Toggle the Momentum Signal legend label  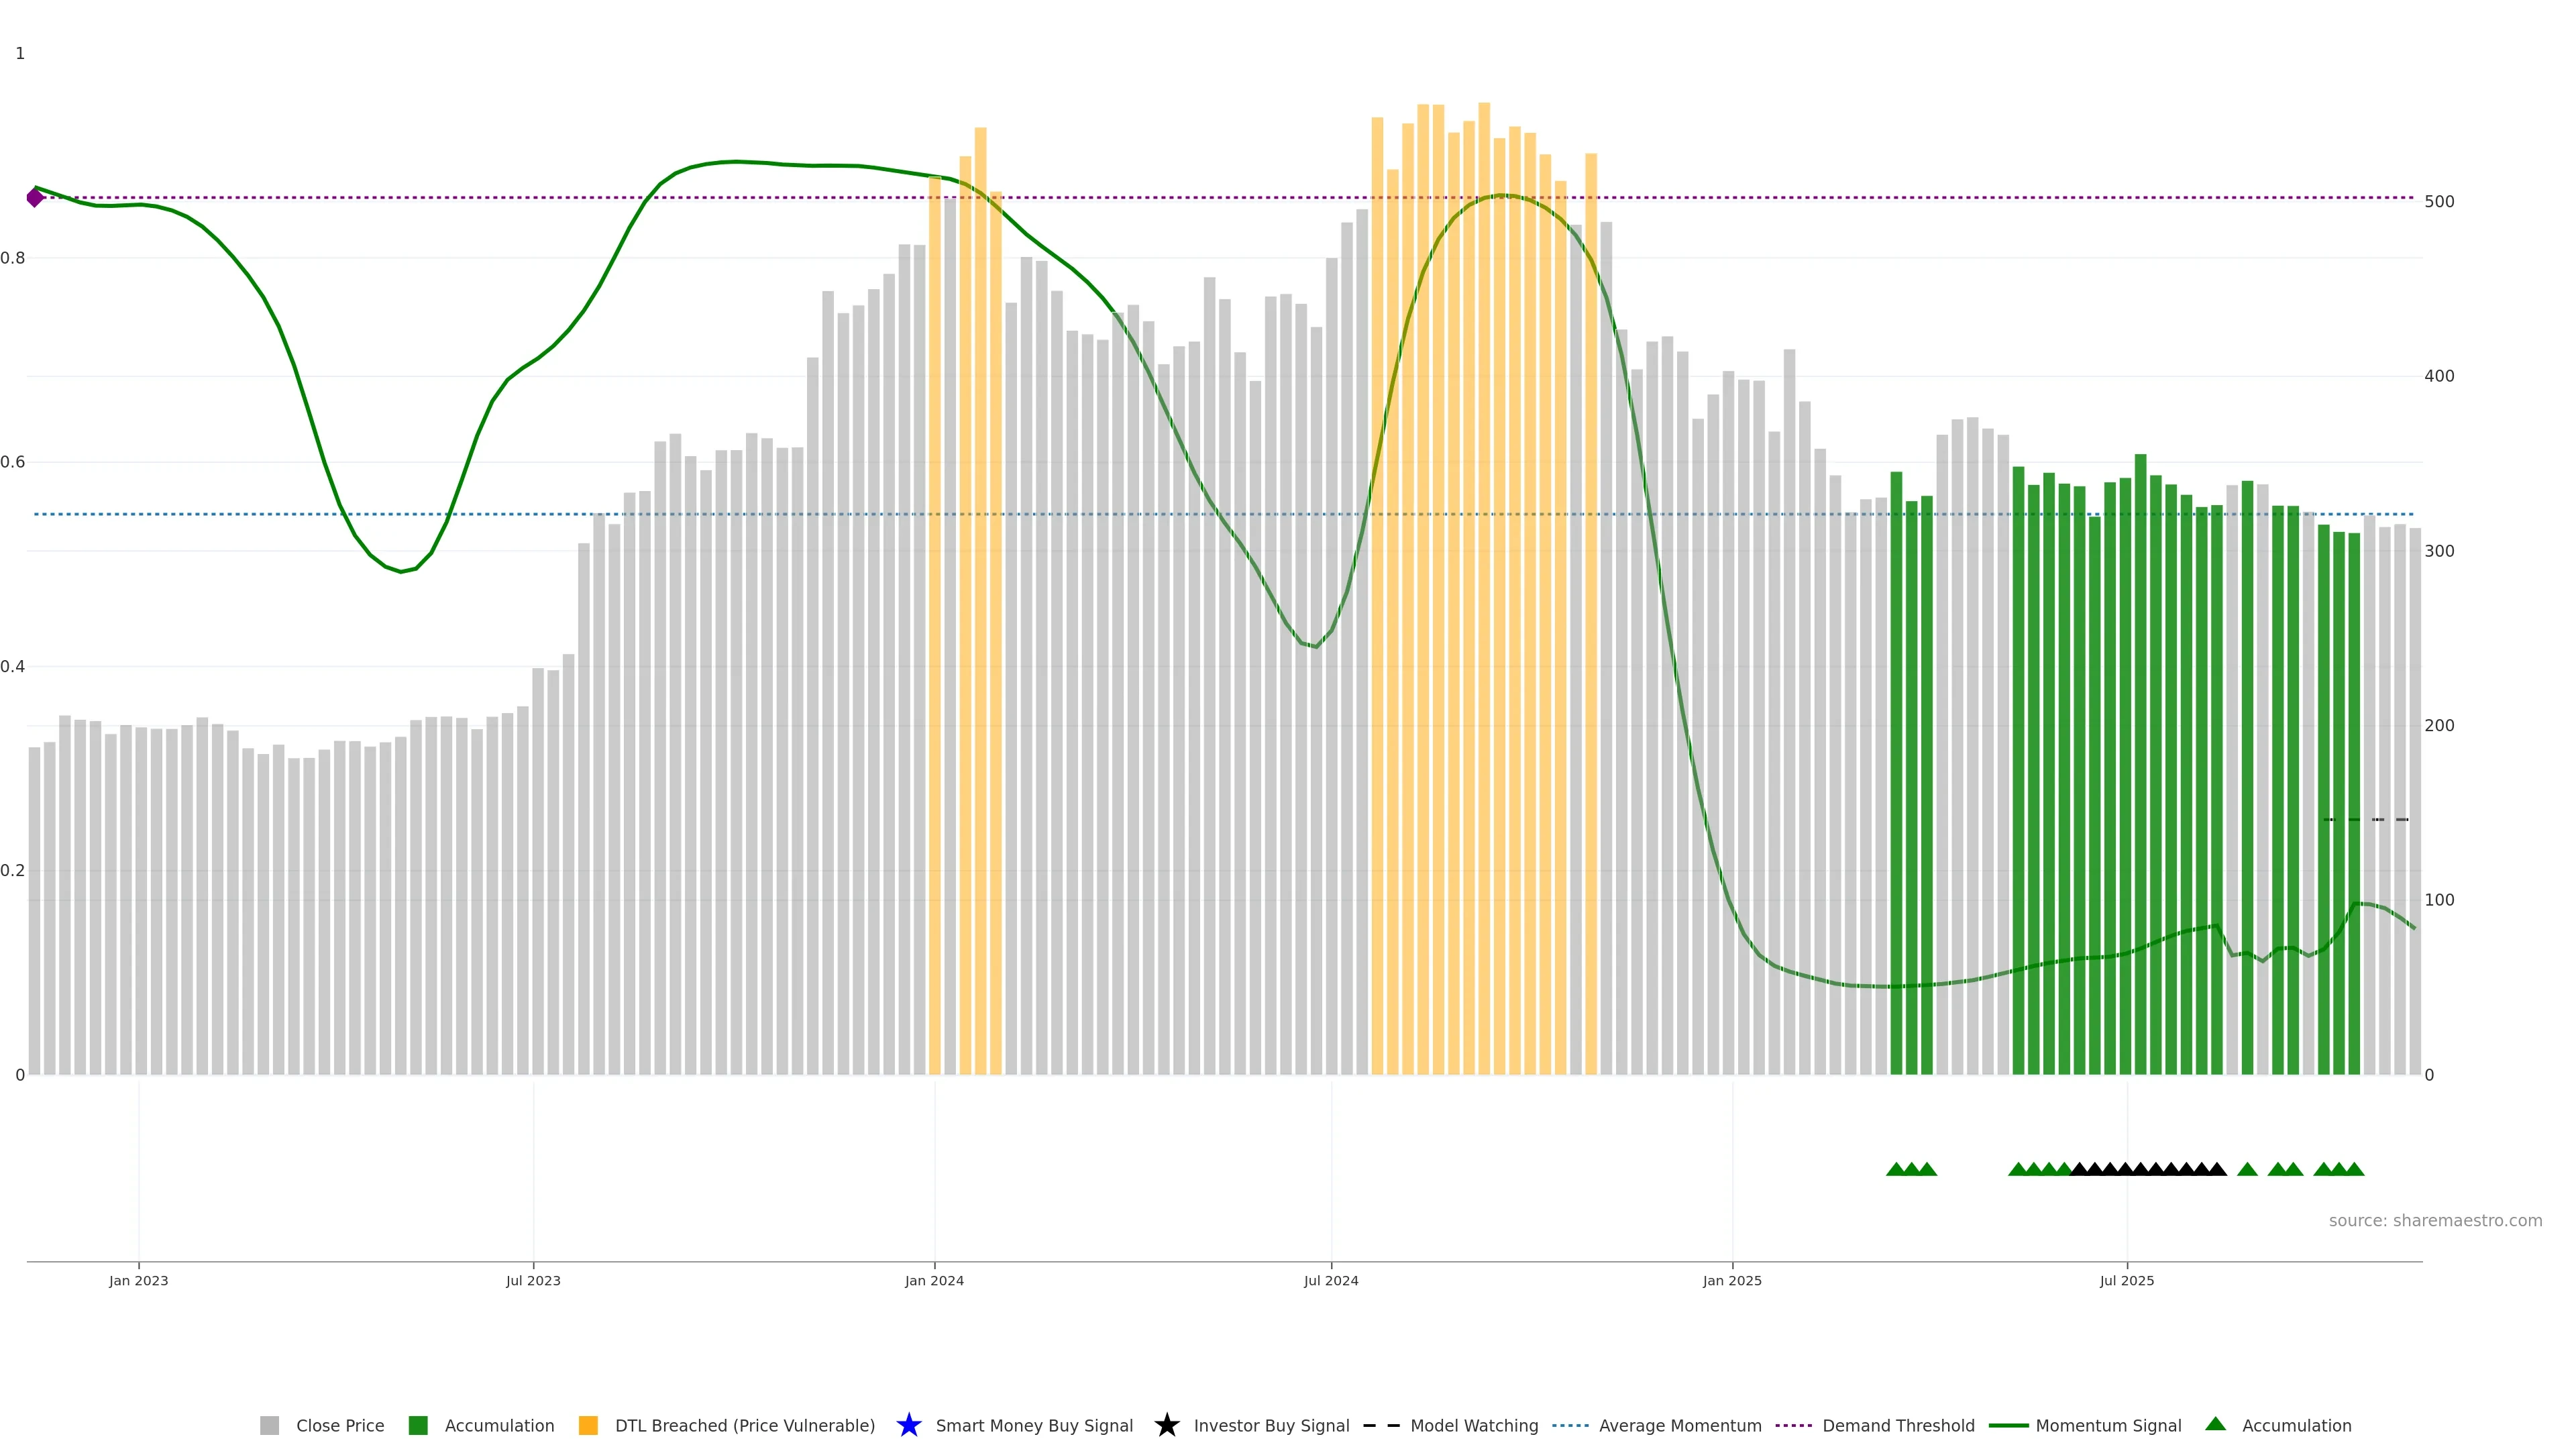pos(2108,1425)
